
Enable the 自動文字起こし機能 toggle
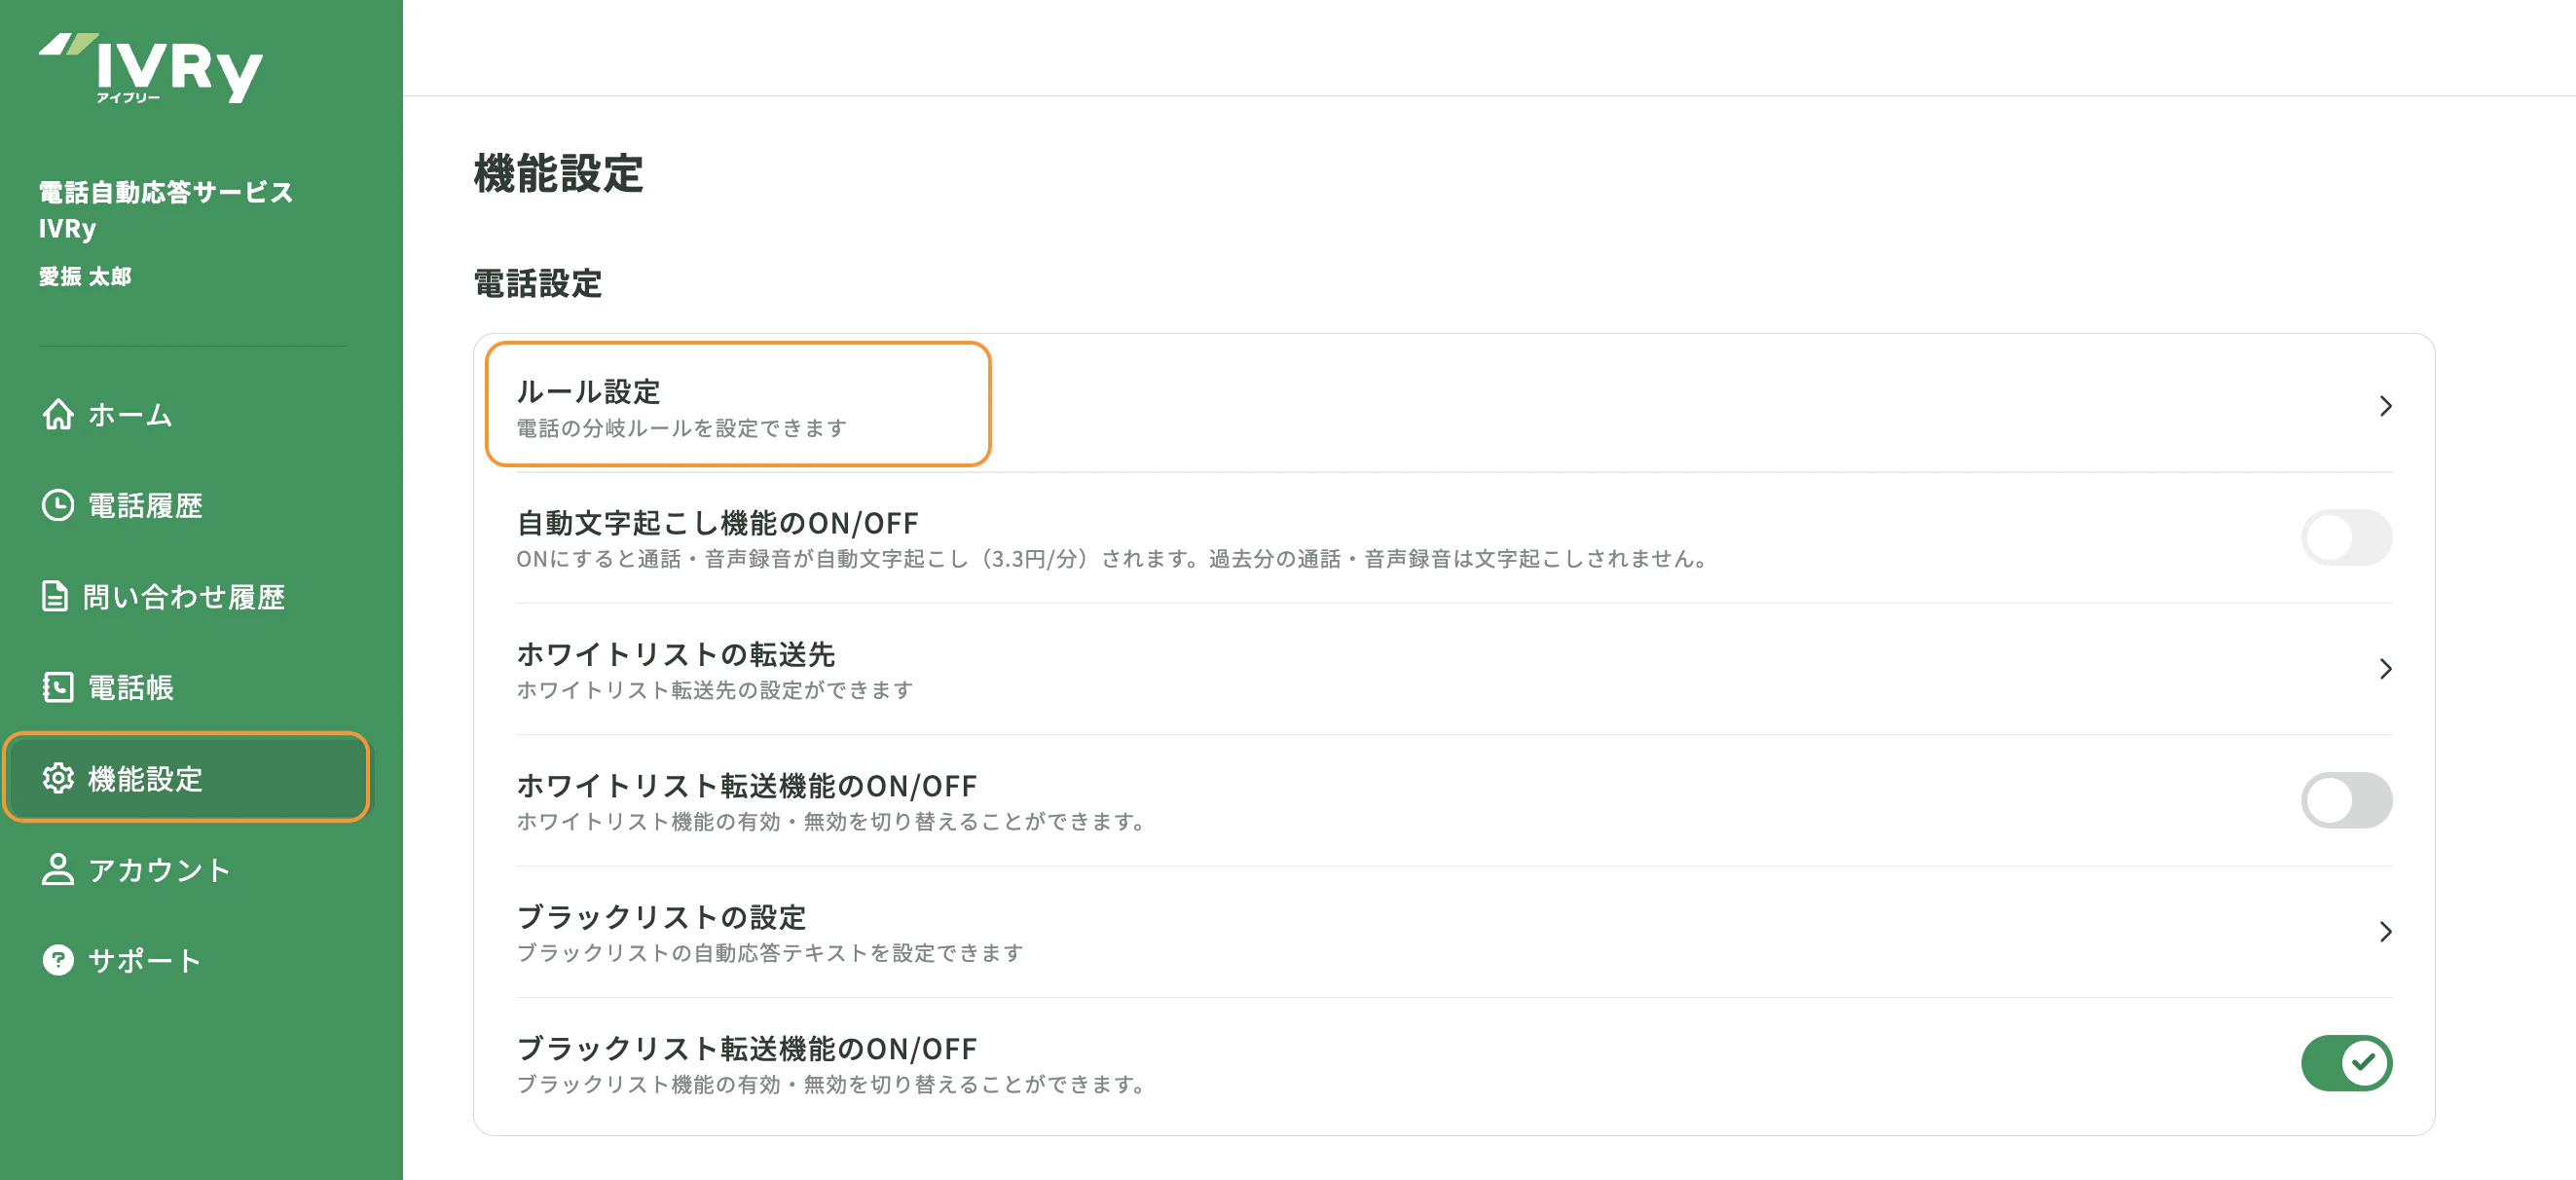click(2346, 538)
